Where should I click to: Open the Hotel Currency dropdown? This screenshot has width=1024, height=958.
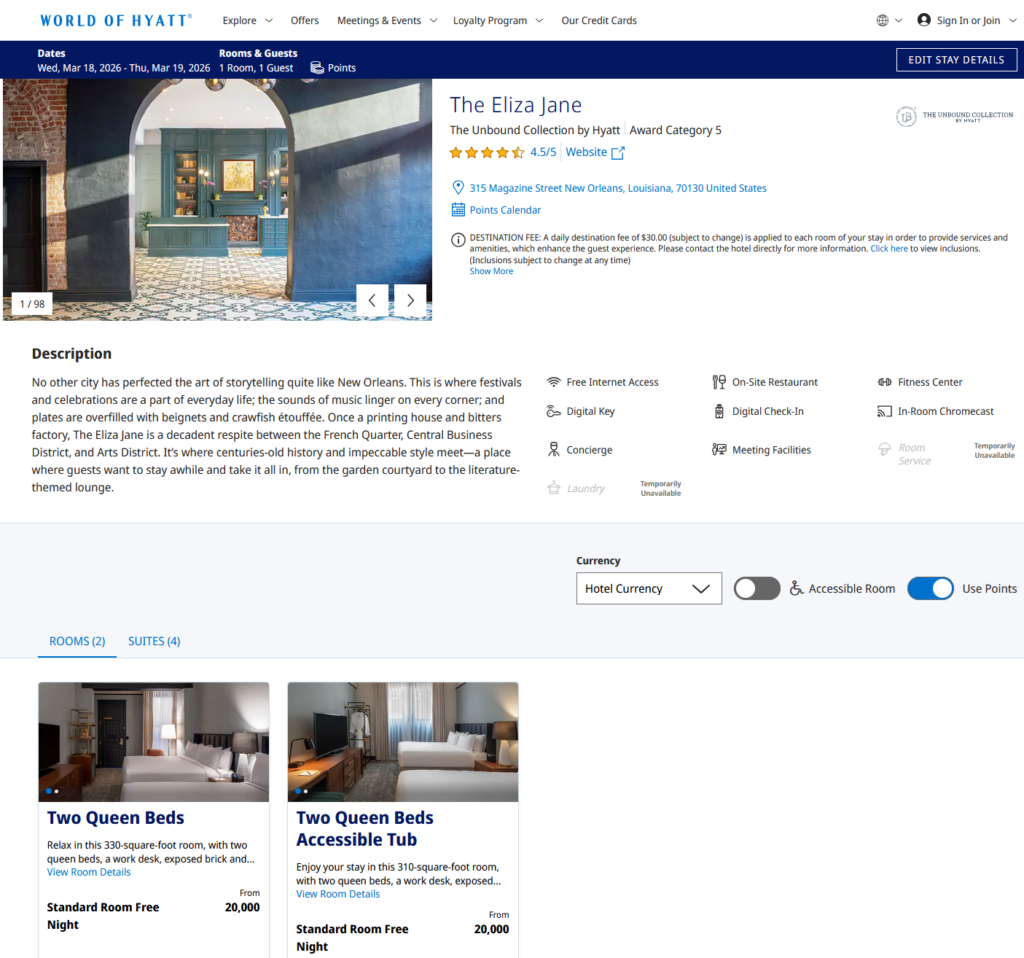click(x=648, y=589)
